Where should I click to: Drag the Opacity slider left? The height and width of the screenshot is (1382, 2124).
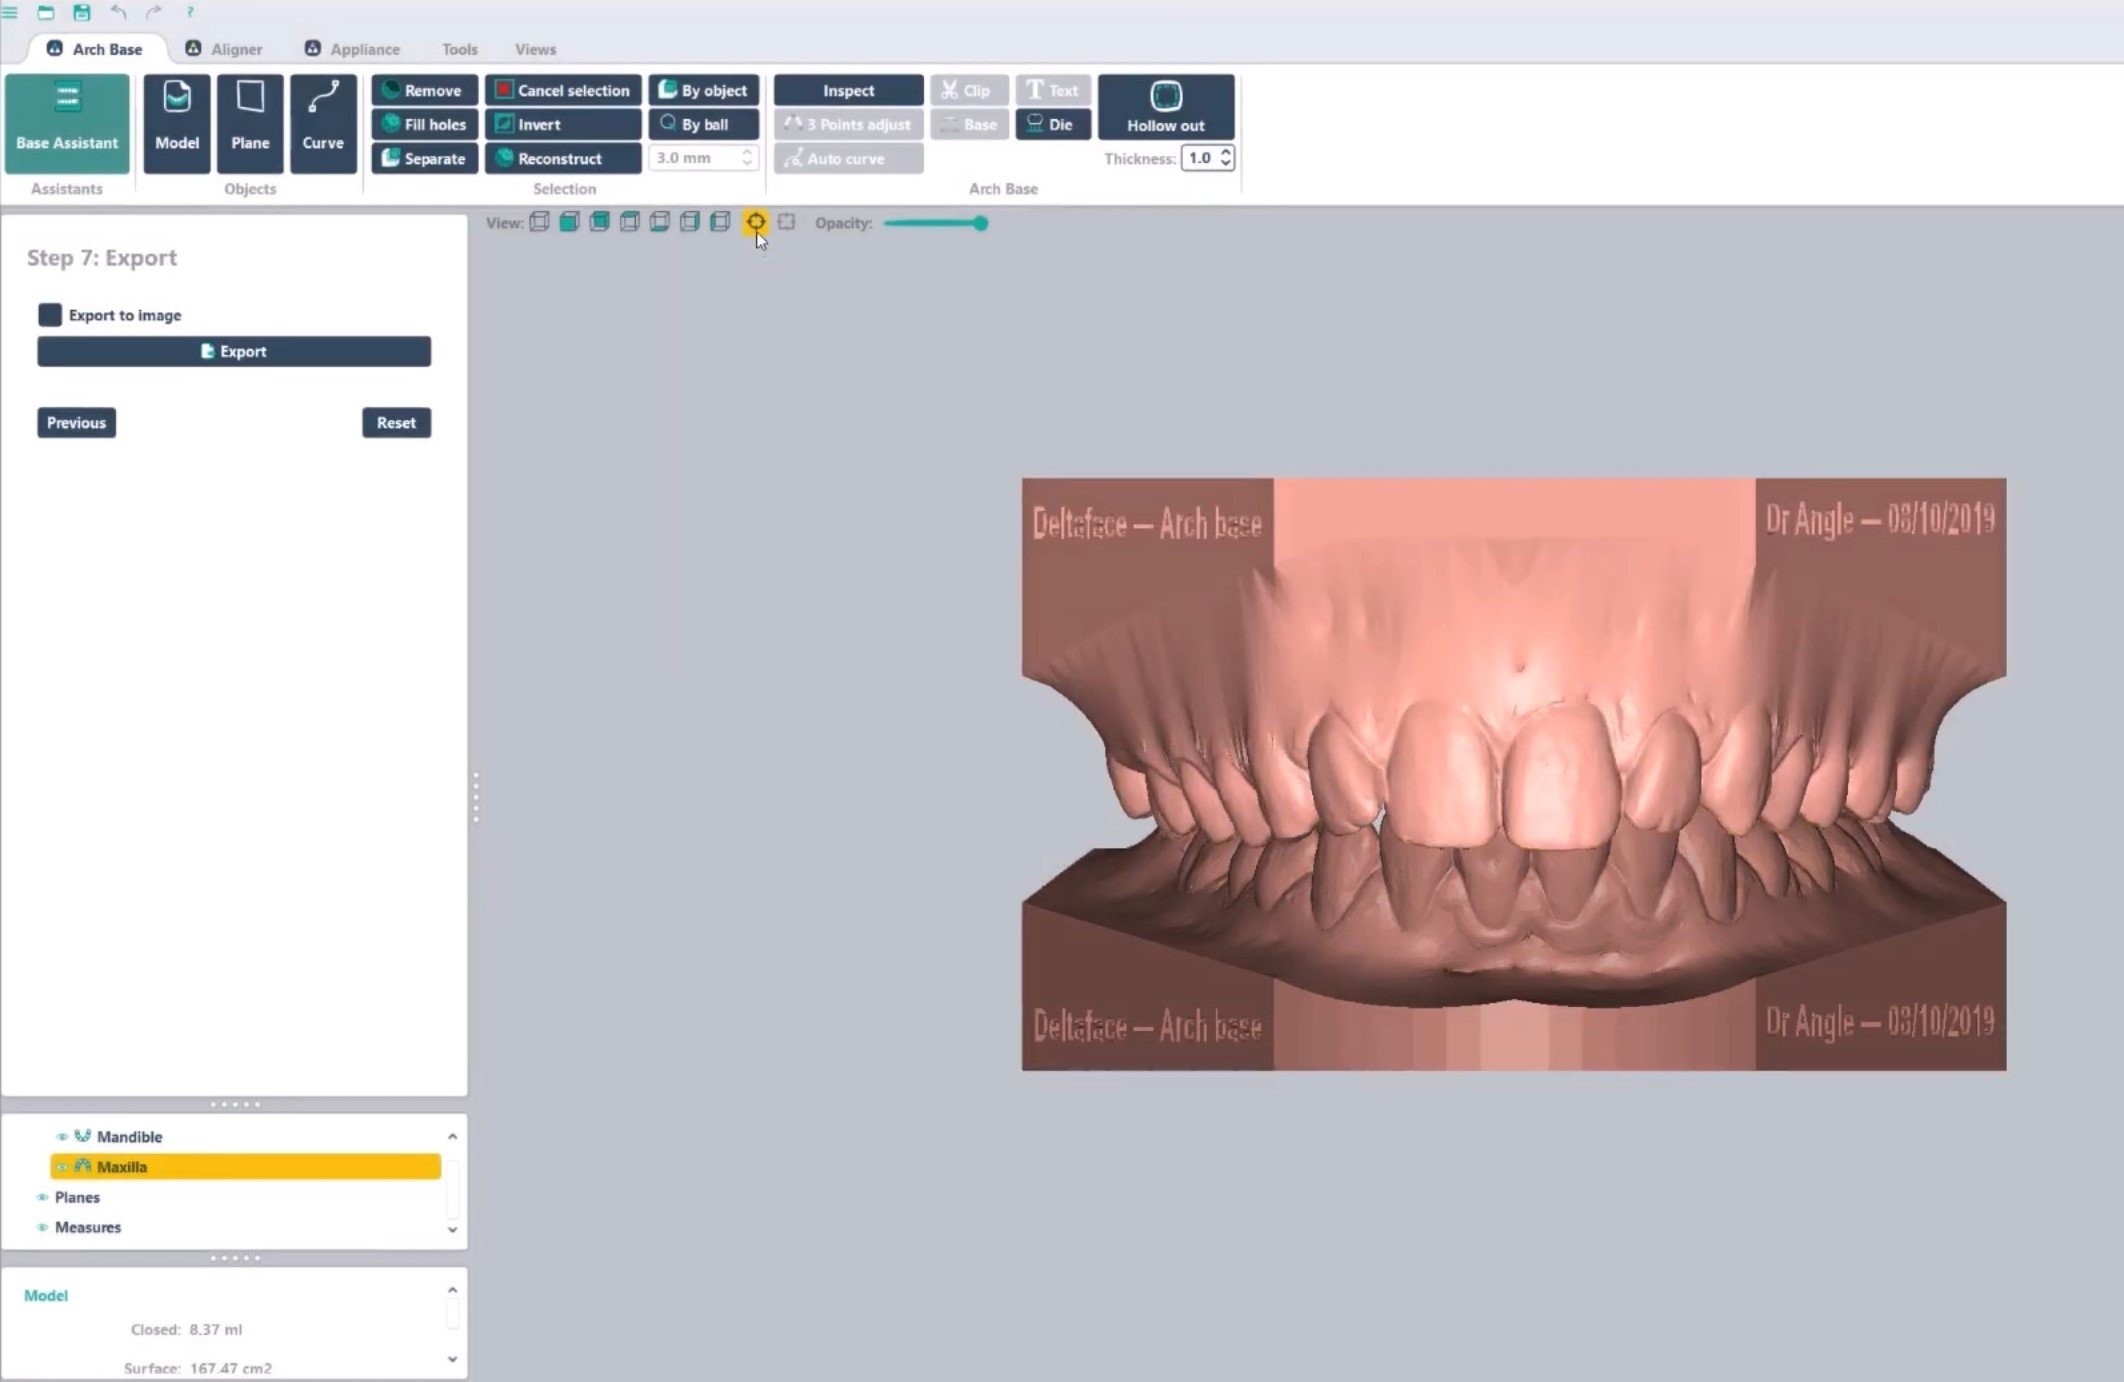[x=981, y=223]
